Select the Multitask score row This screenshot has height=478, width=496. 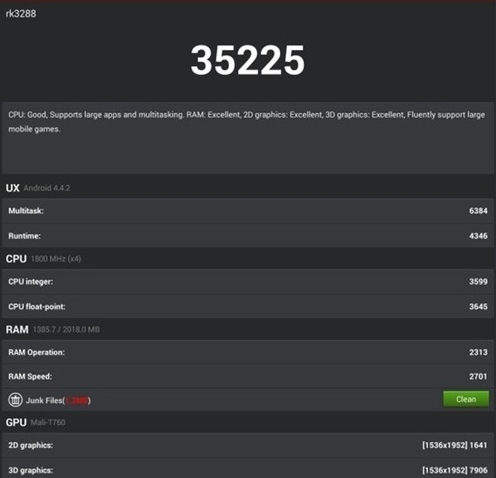coord(248,211)
